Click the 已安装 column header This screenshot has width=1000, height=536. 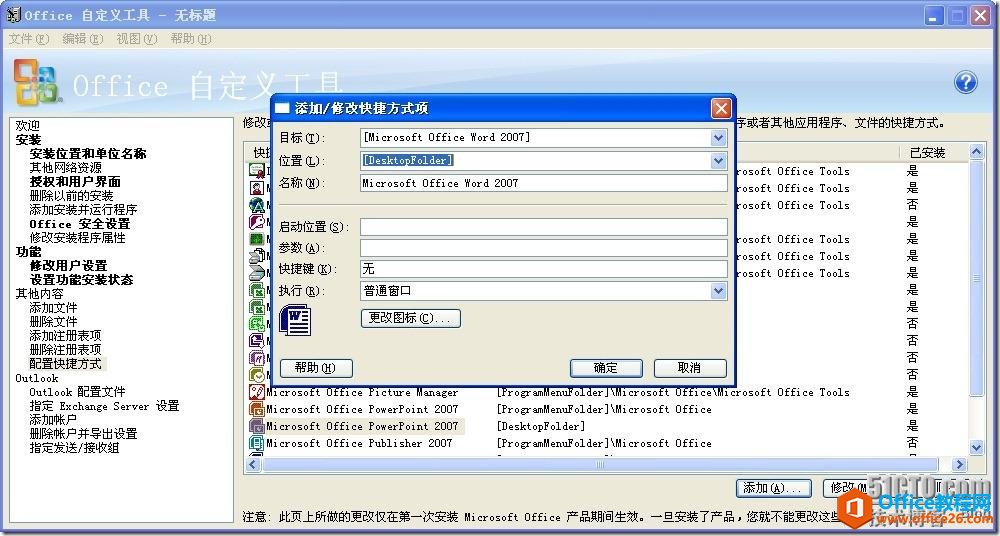[927, 153]
